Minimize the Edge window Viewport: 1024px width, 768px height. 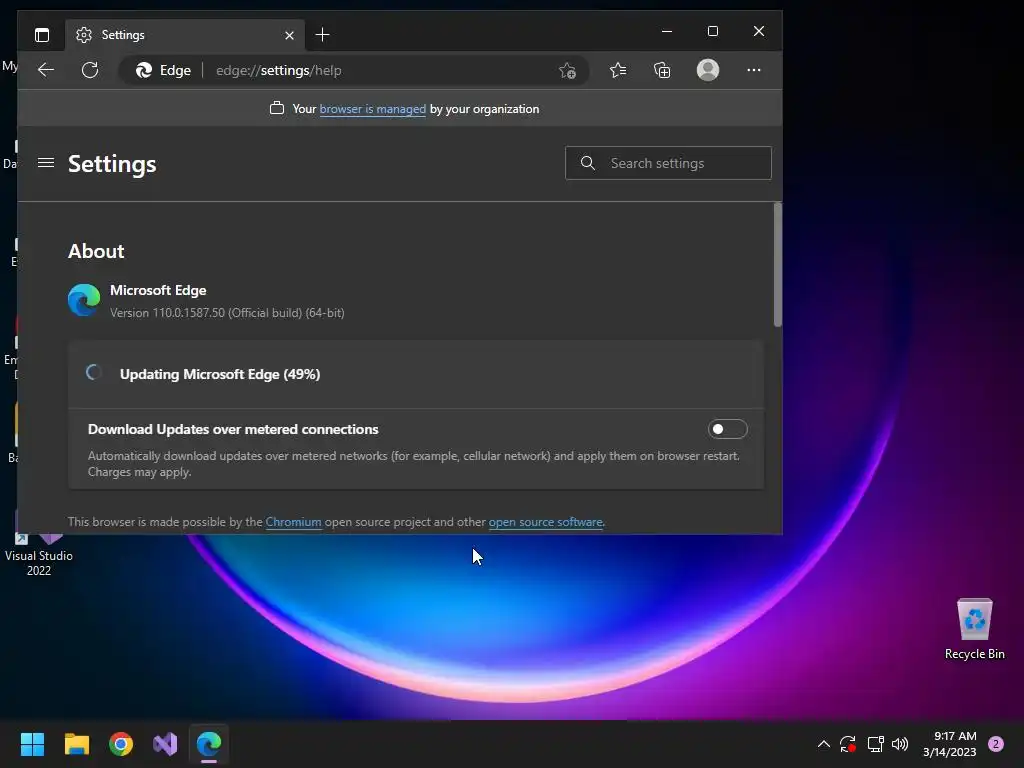point(667,31)
